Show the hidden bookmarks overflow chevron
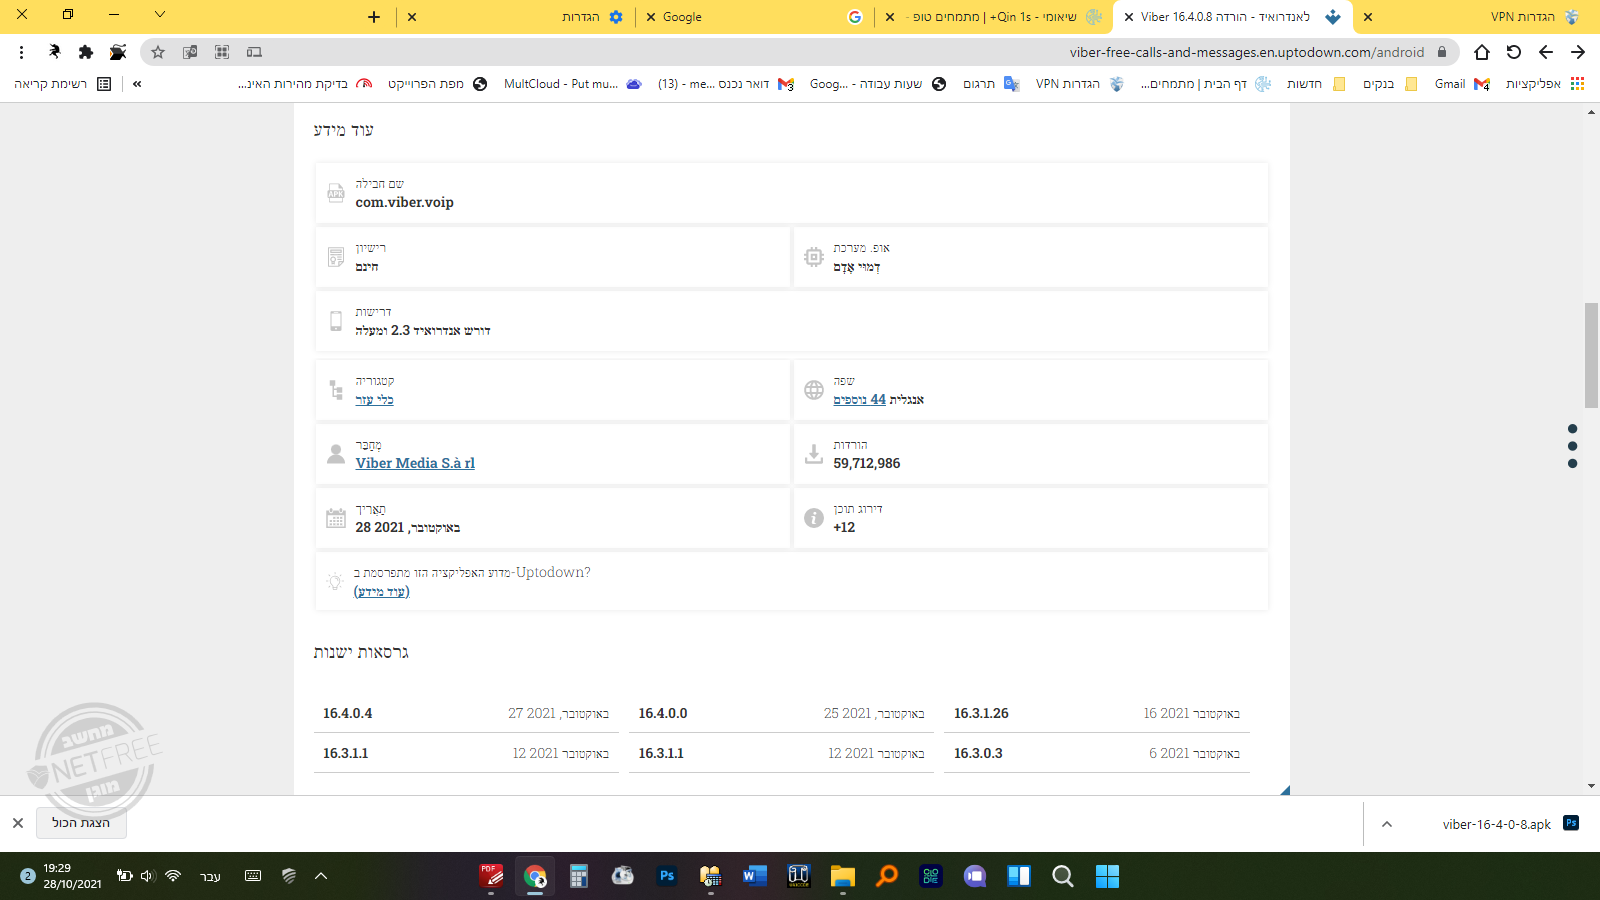Viewport: 1600px width, 900px height. (x=137, y=84)
